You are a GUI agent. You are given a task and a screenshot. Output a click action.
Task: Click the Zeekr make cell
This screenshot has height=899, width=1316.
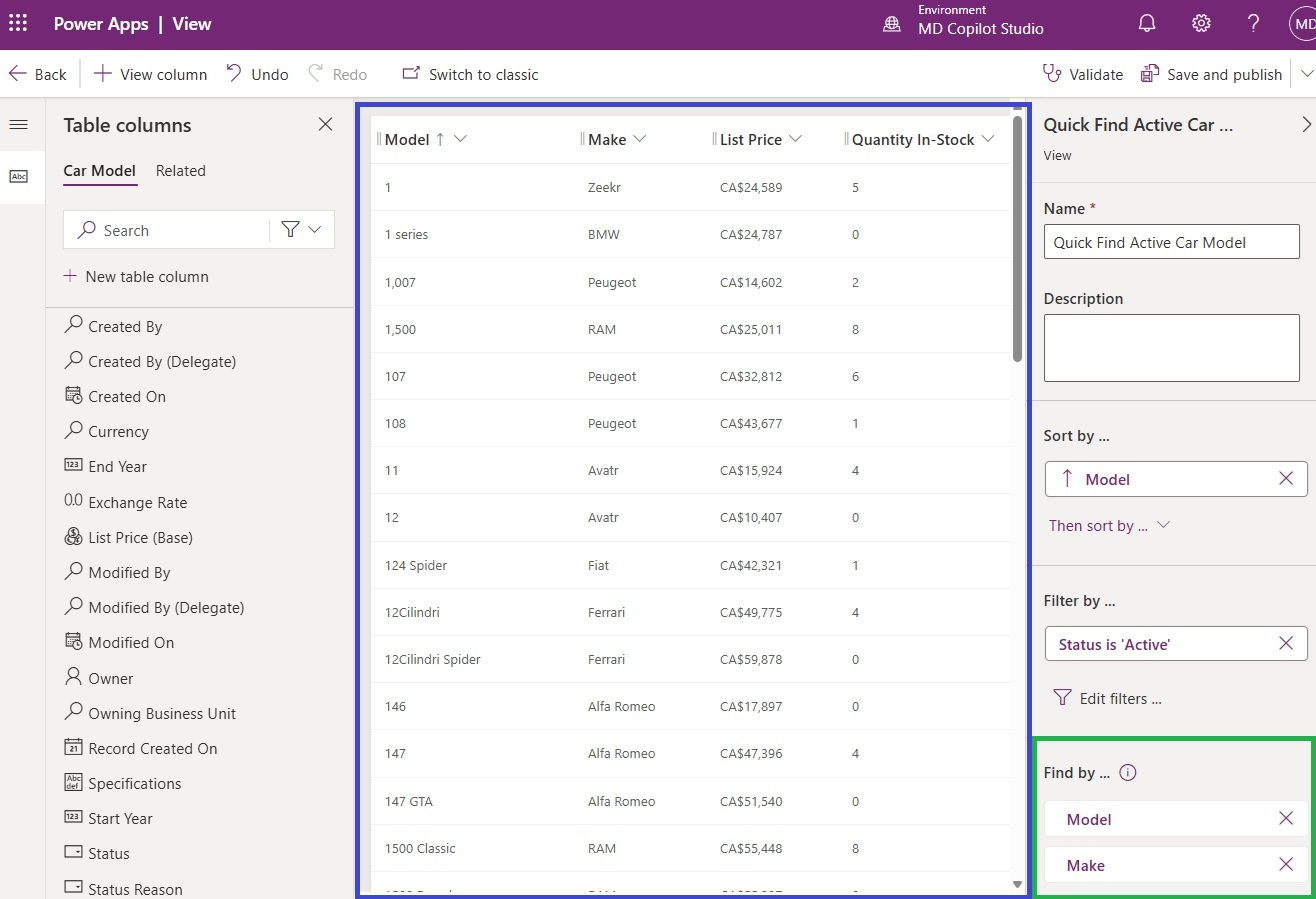click(606, 187)
